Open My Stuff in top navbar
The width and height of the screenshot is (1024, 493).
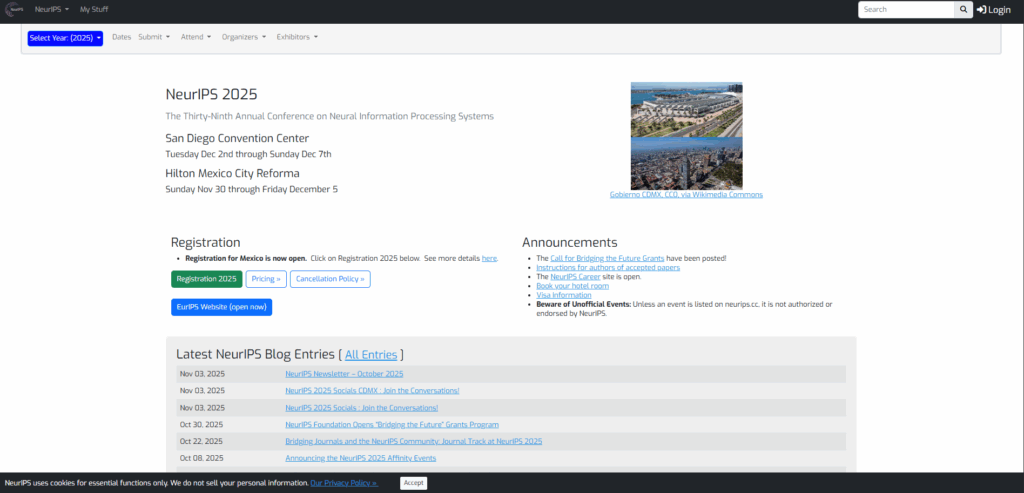[95, 9]
